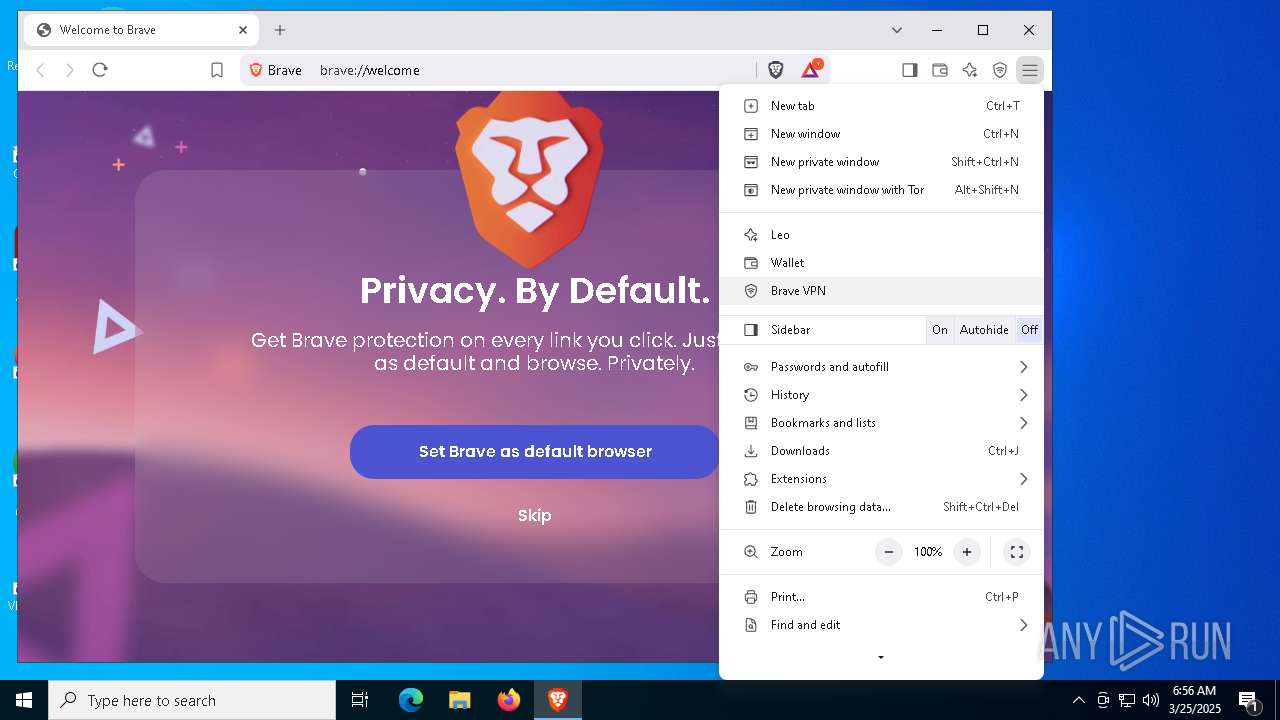
Task: Click Set Brave as default browser button
Action: pos(535,452)
